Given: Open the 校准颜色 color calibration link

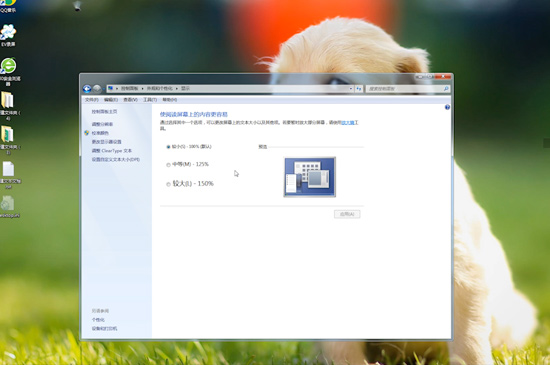Looking at the screenshot, I should 100,133.
